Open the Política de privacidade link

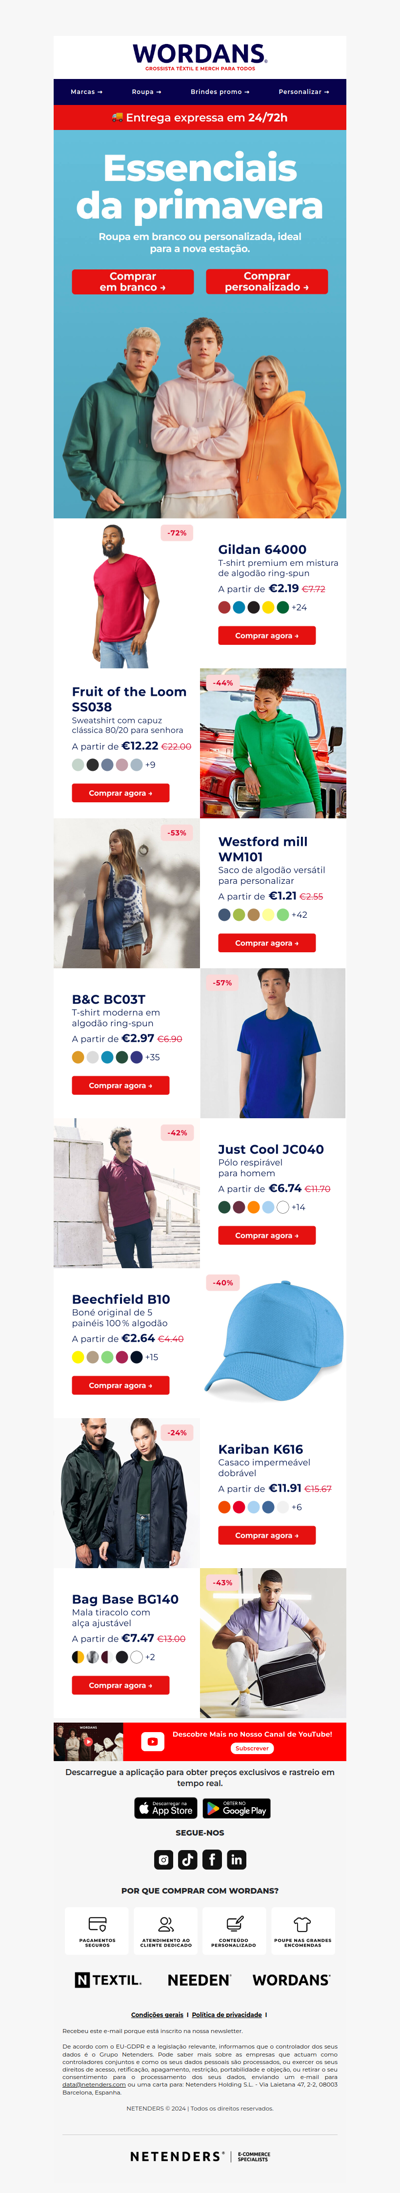point(227,2014)
